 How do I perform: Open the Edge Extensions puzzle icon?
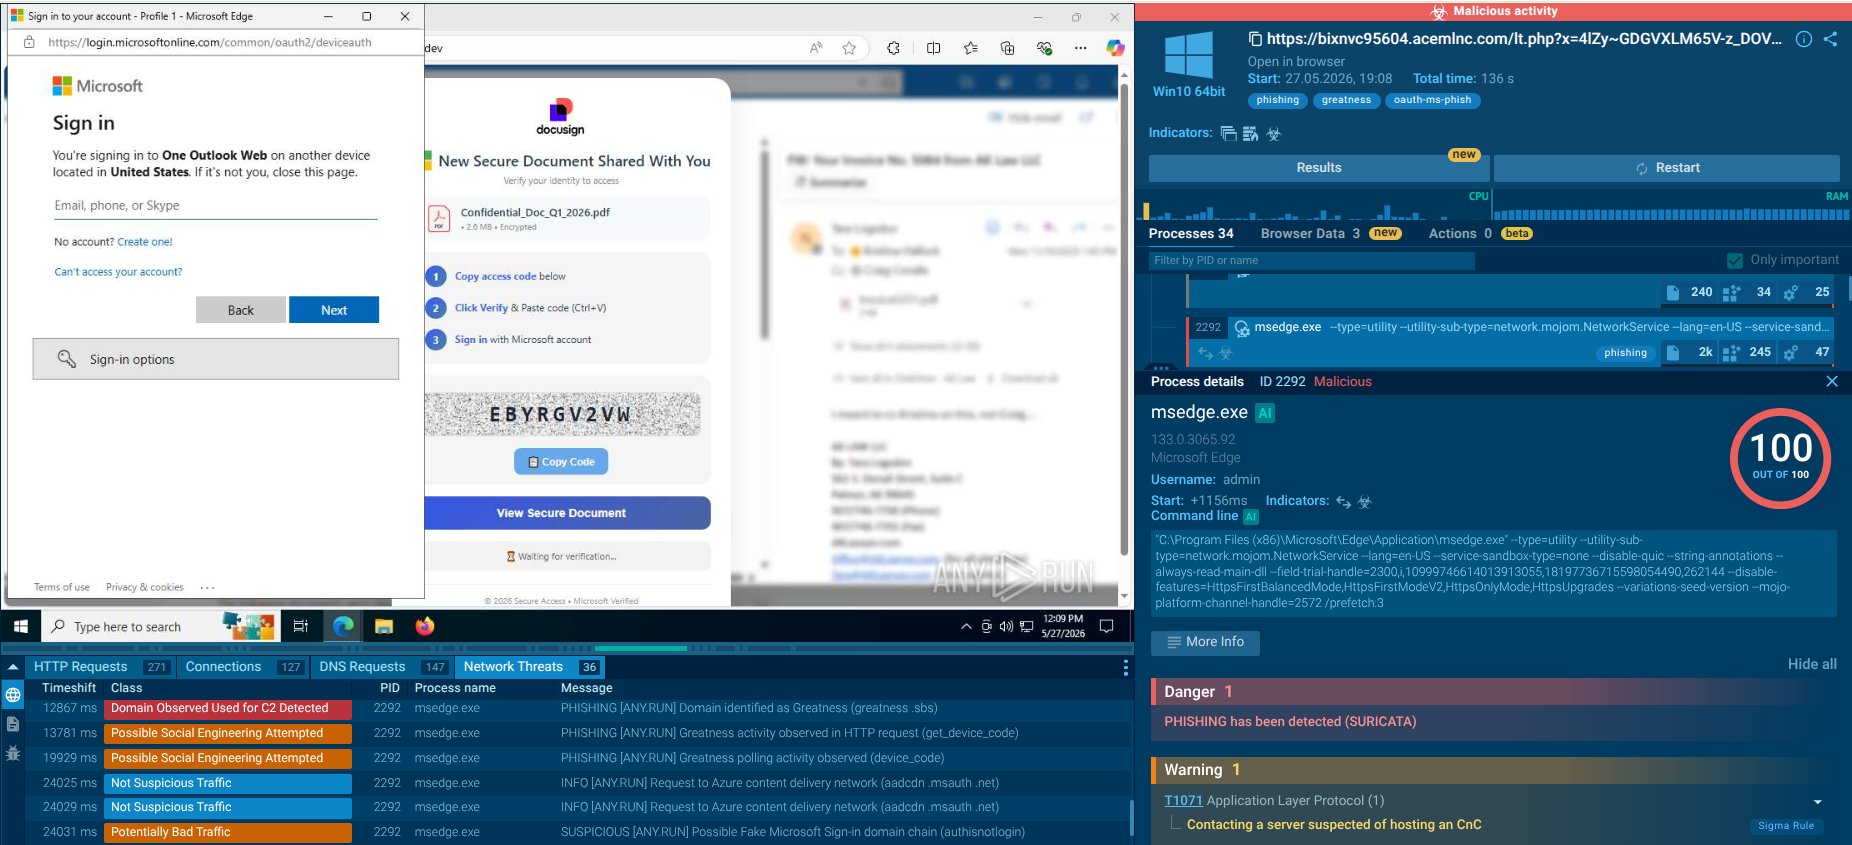click(893, 48)
